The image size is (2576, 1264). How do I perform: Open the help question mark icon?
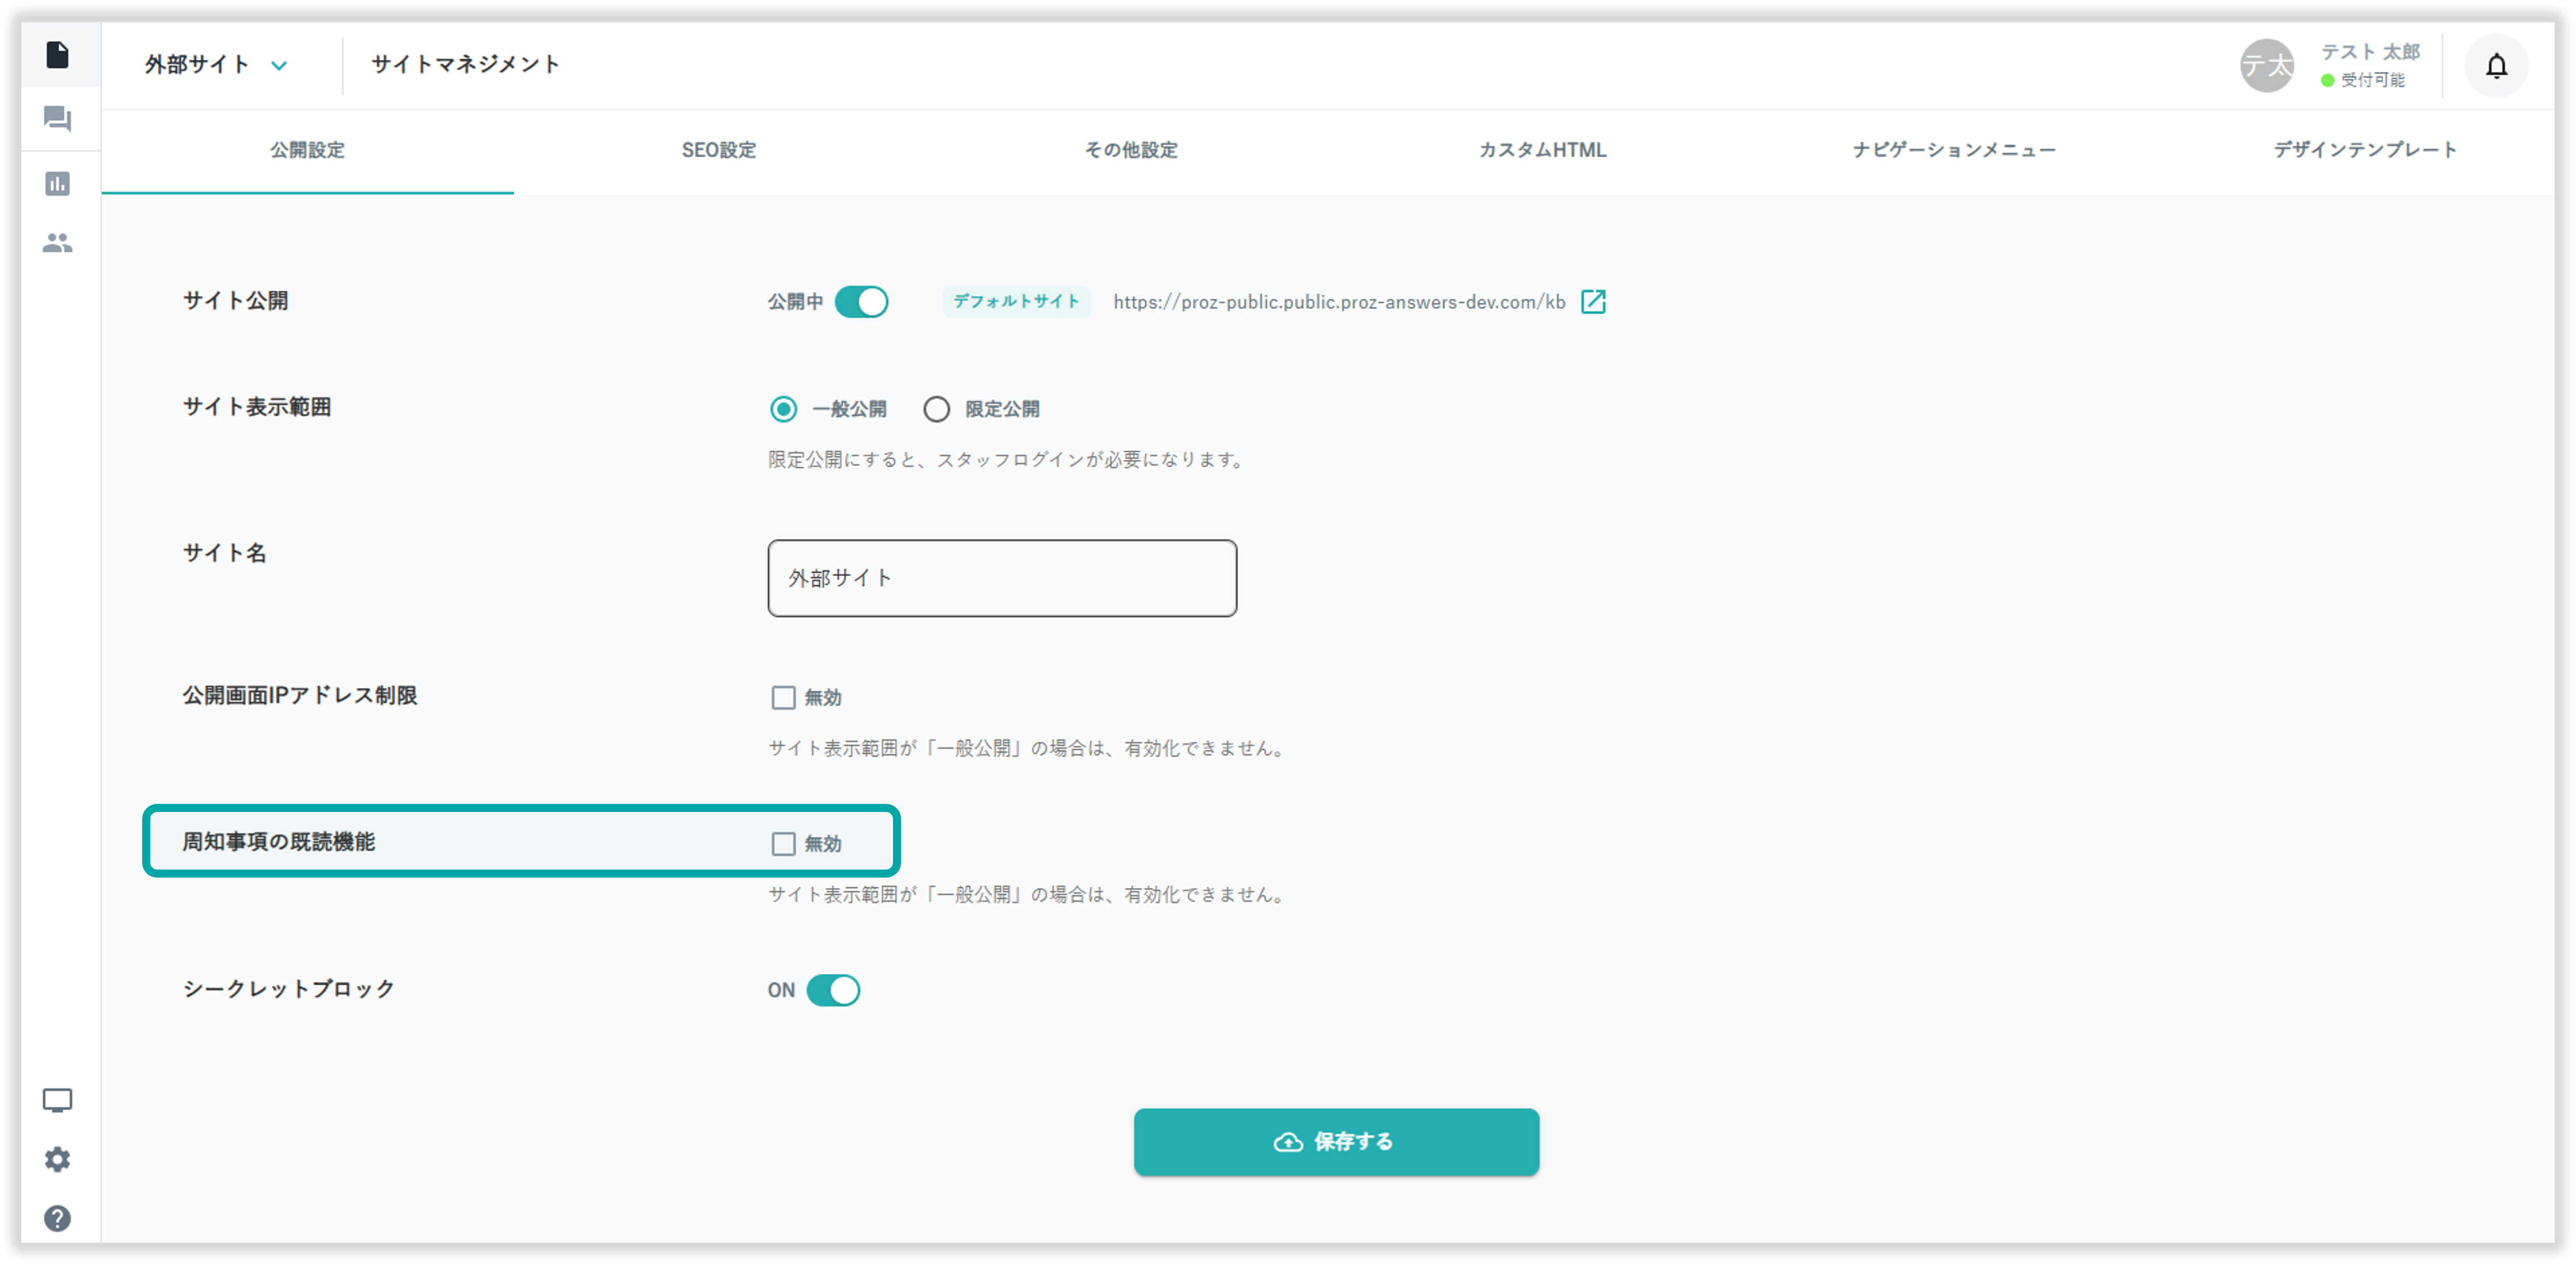(x=57, y=1218)
